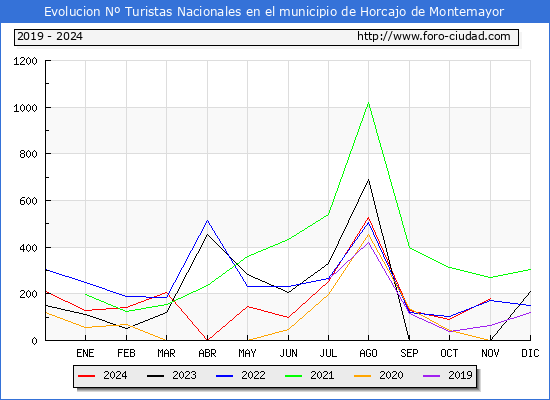Select the '2024' legend label
550x400 pixels.
115,375
